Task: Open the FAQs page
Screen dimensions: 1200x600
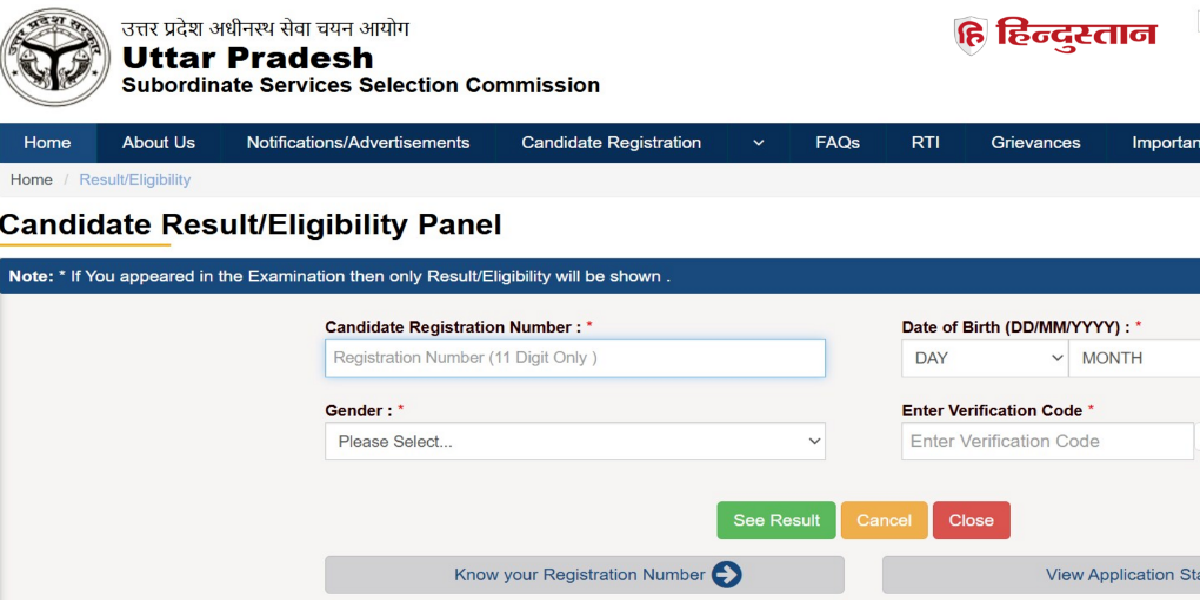Action: 837,143
